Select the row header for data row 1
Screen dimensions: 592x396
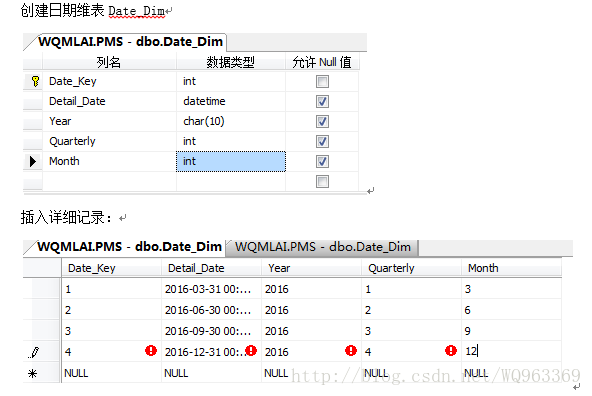click(42, 289)
